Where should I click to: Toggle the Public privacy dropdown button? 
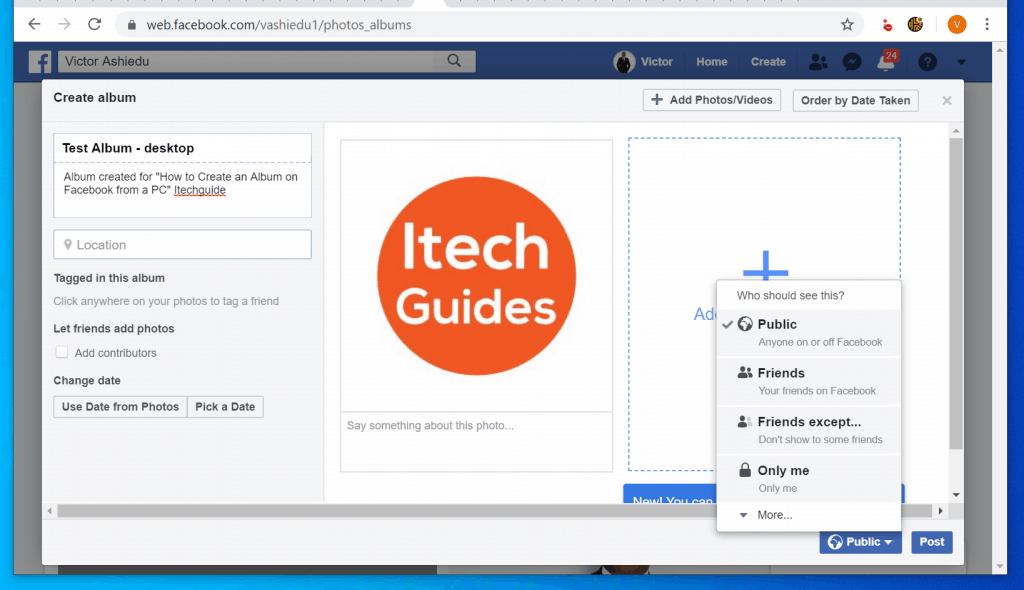point(860,542)
